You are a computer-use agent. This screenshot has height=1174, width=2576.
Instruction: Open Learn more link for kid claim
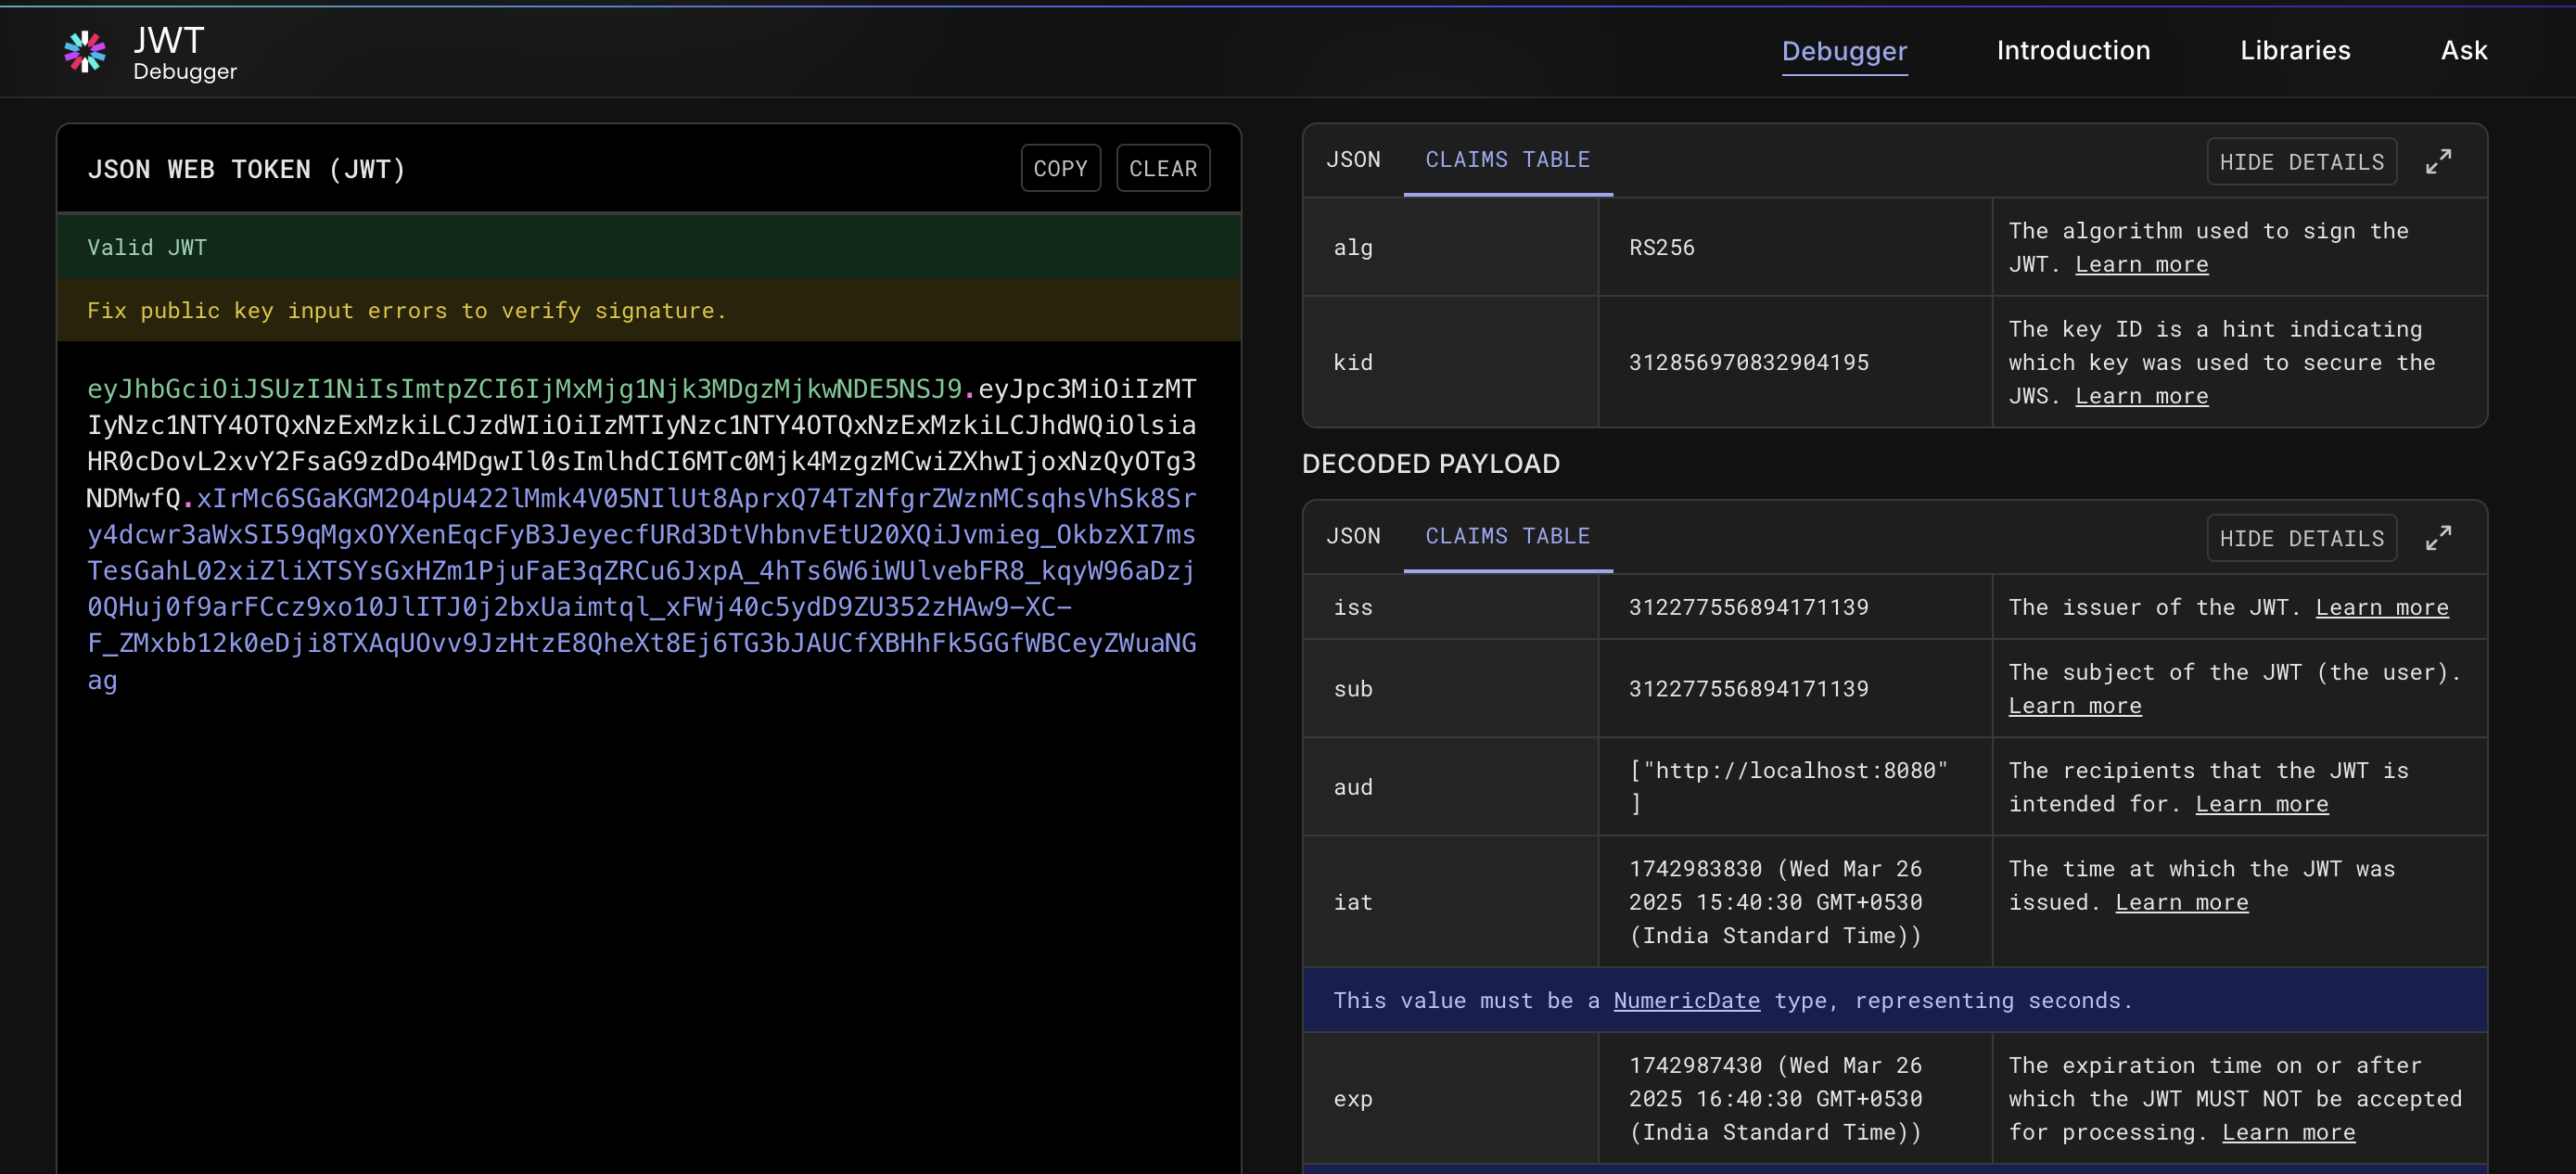click(2141, 396)
